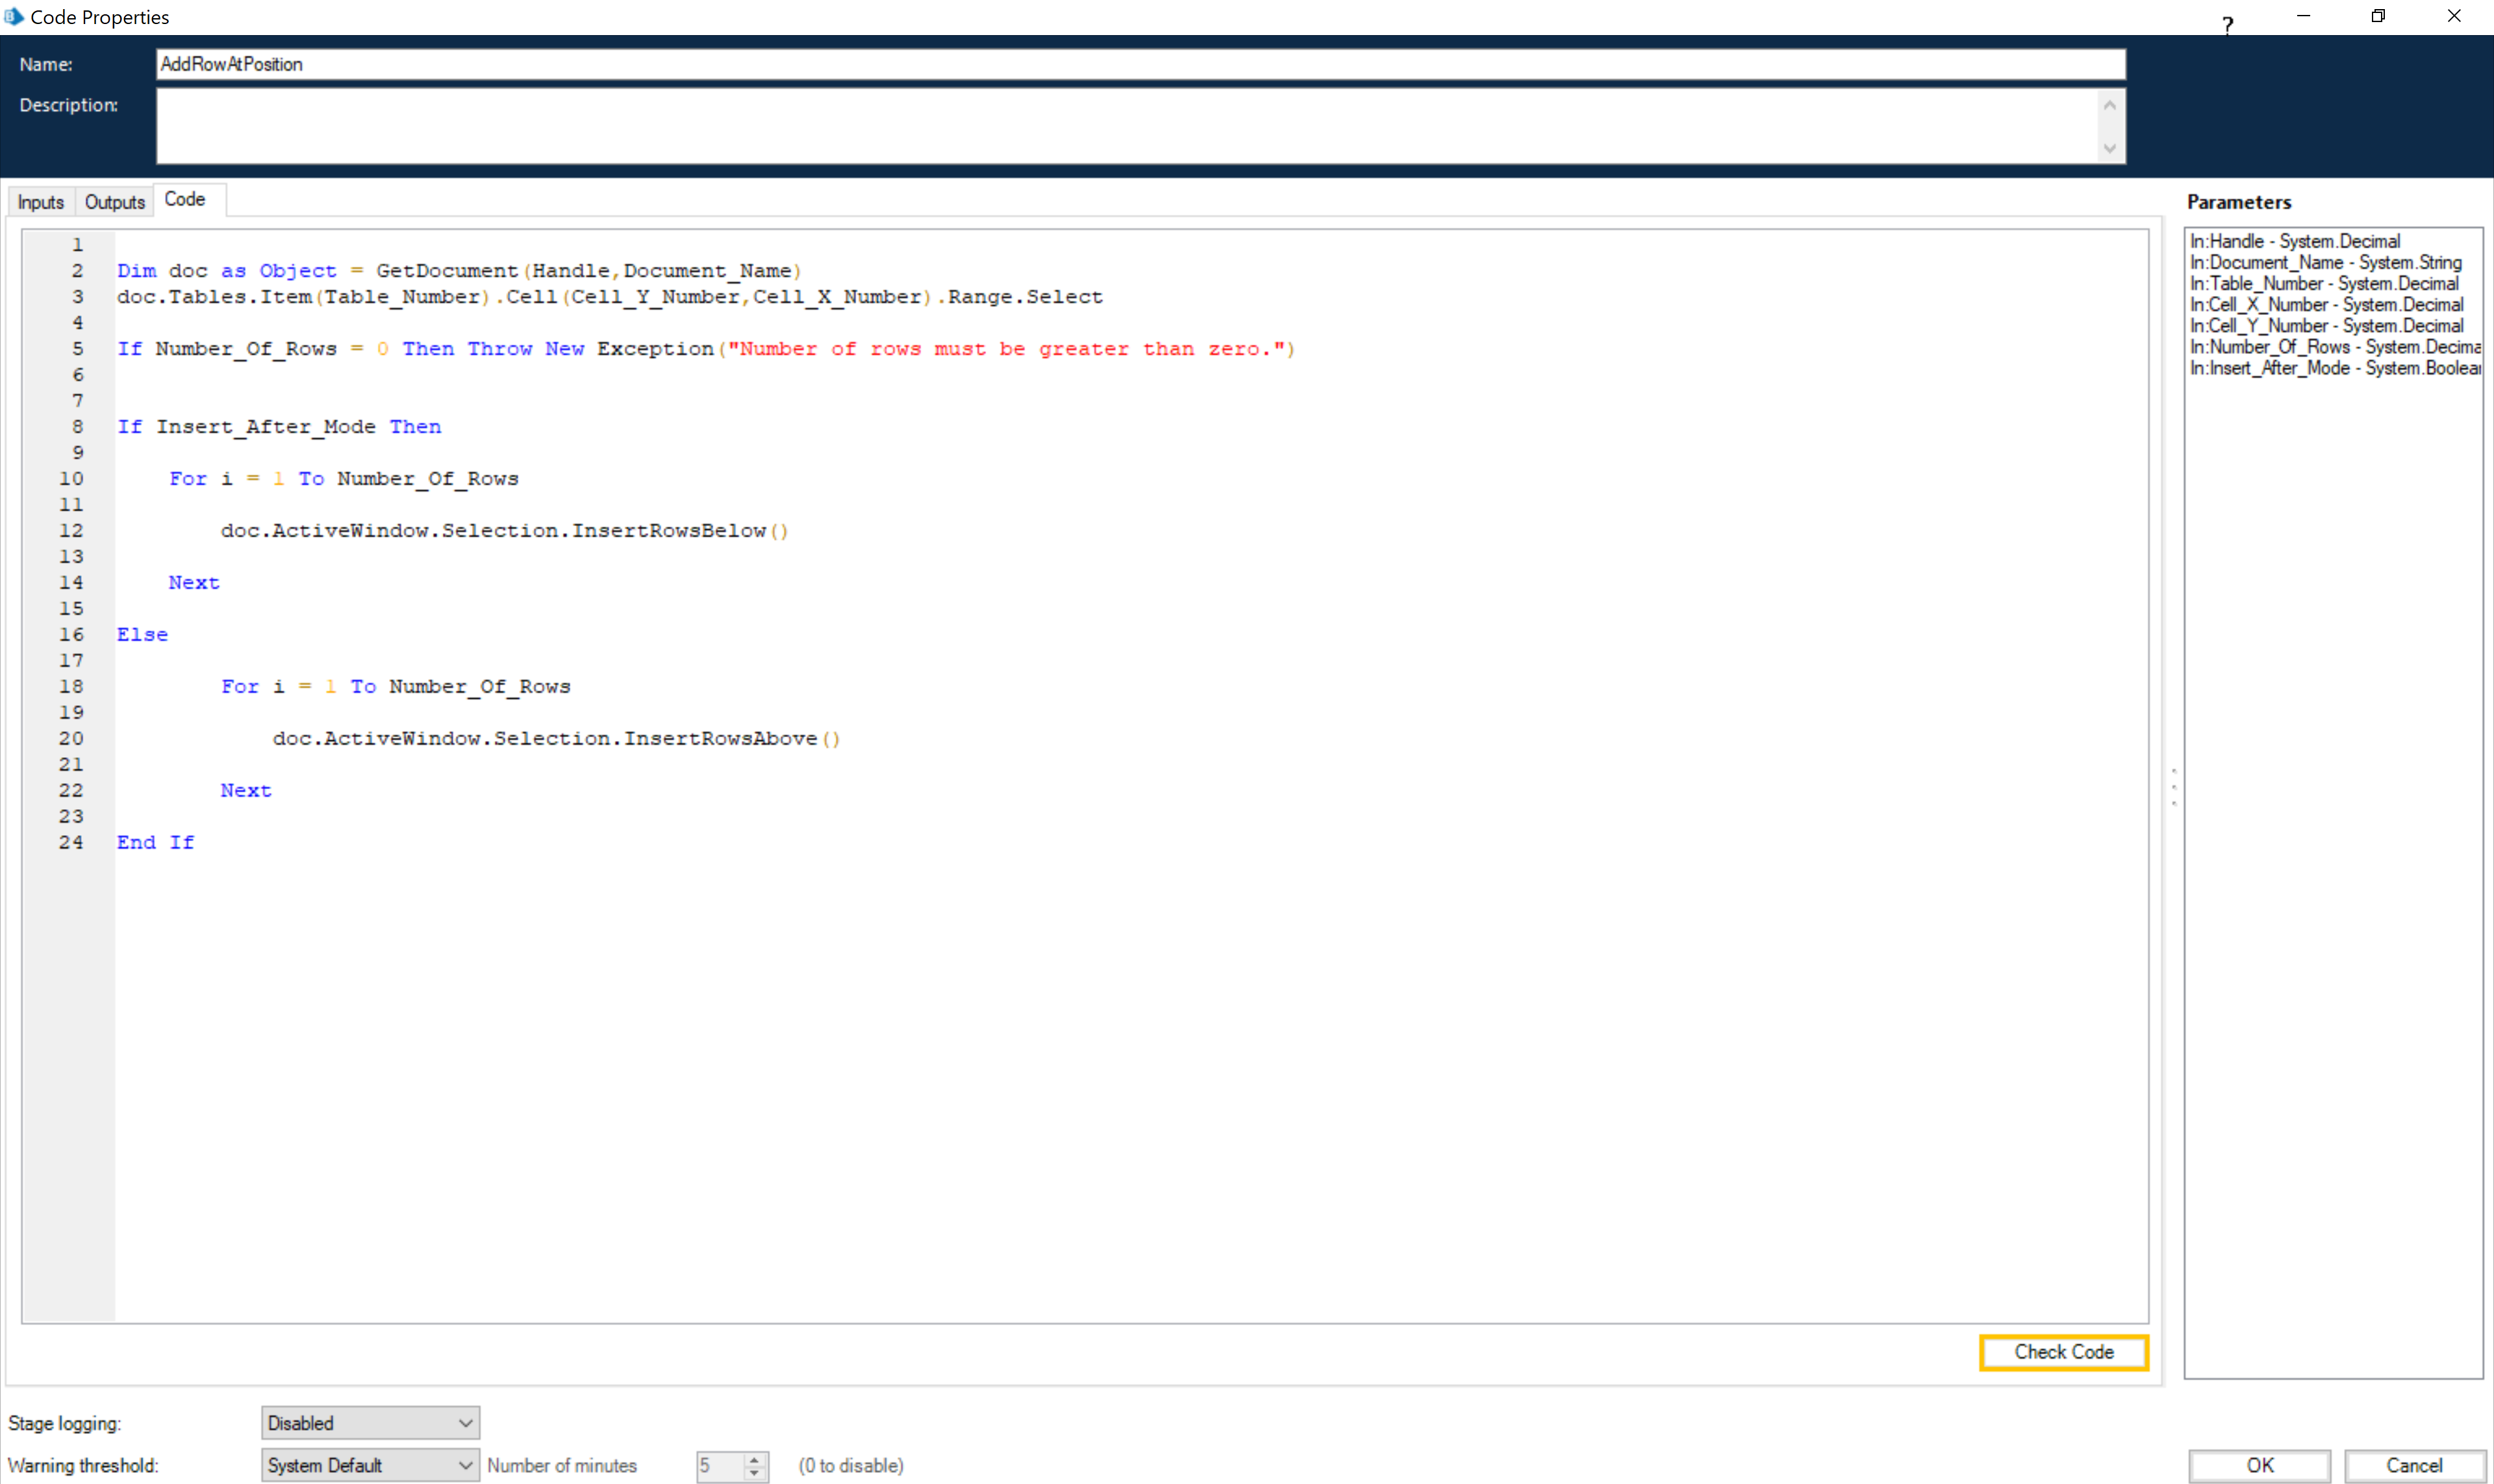Switch to the Outputs tab
Screen dimensions: 2494x1484
click(x=115, y=202)
